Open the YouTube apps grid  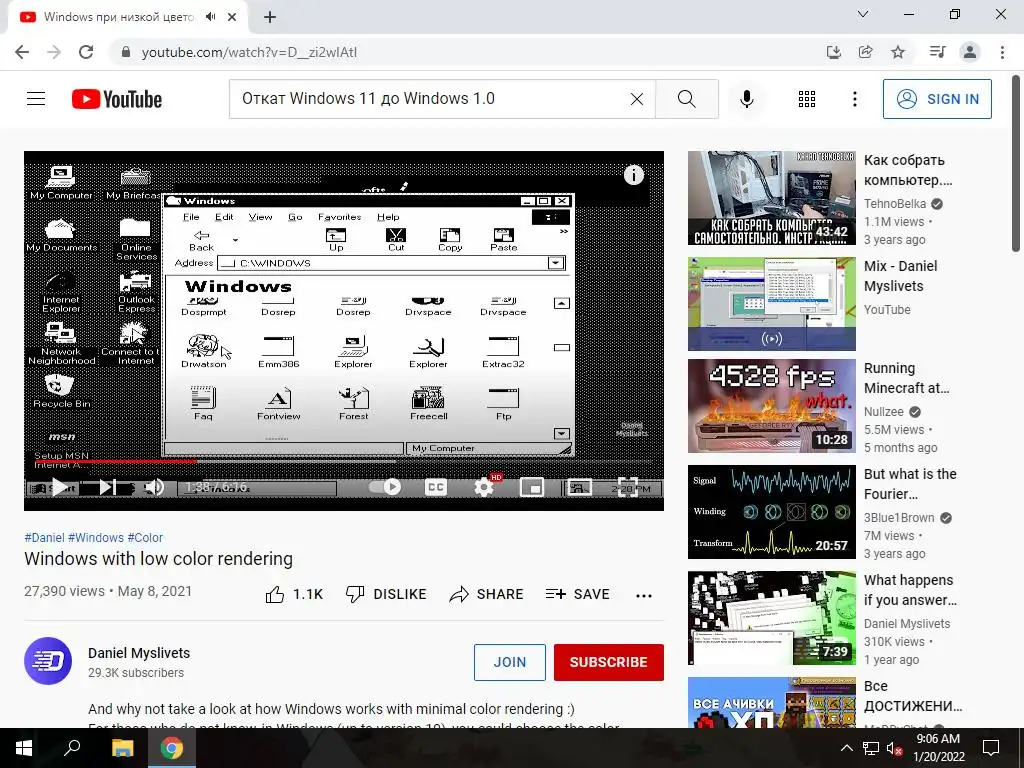click(x=807, y=99)
